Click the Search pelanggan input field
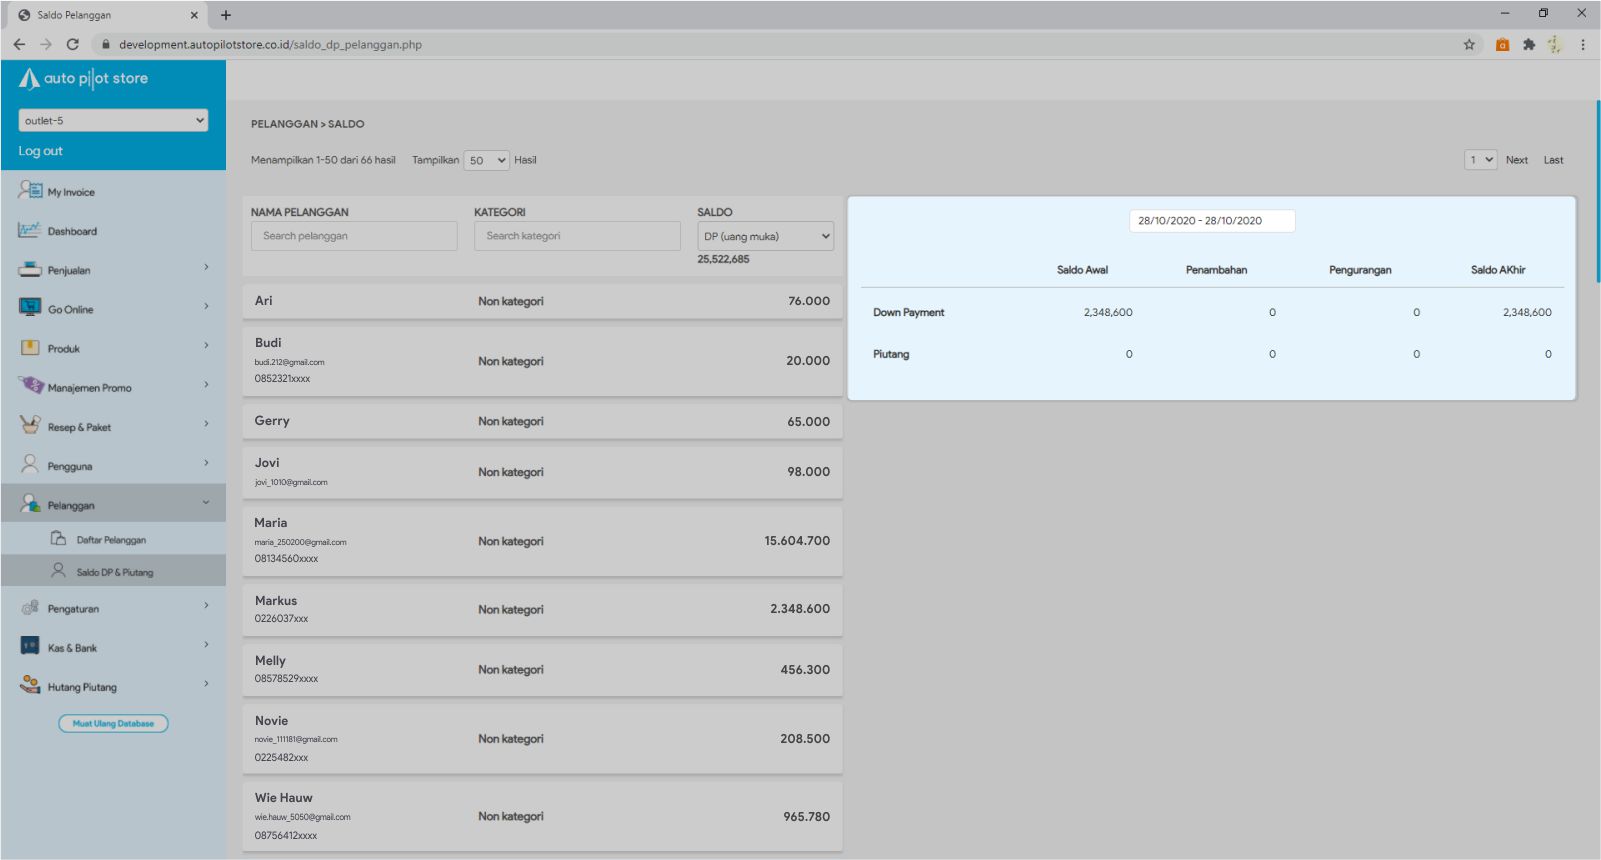1601x860 pixels. click(x=354, y=236)
